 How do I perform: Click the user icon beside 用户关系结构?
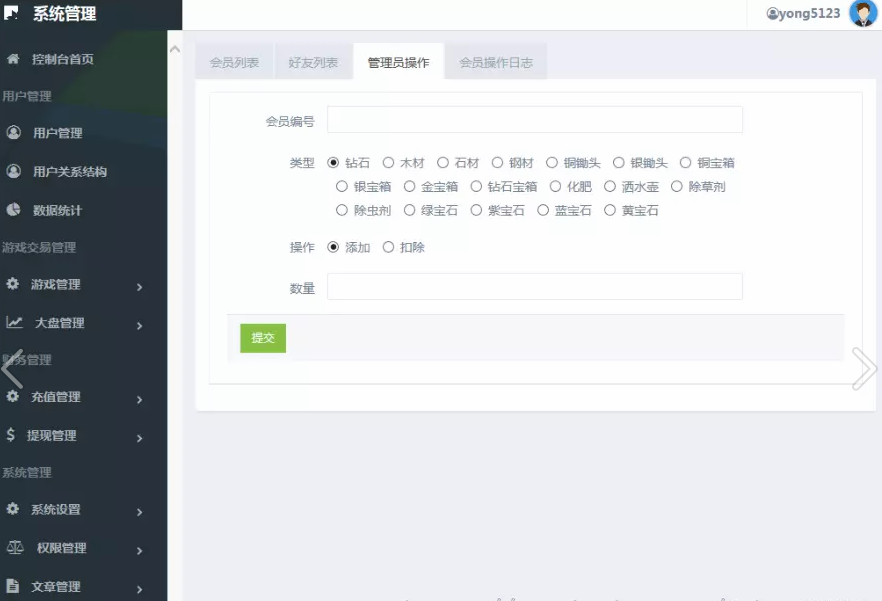tap(14, 171)
